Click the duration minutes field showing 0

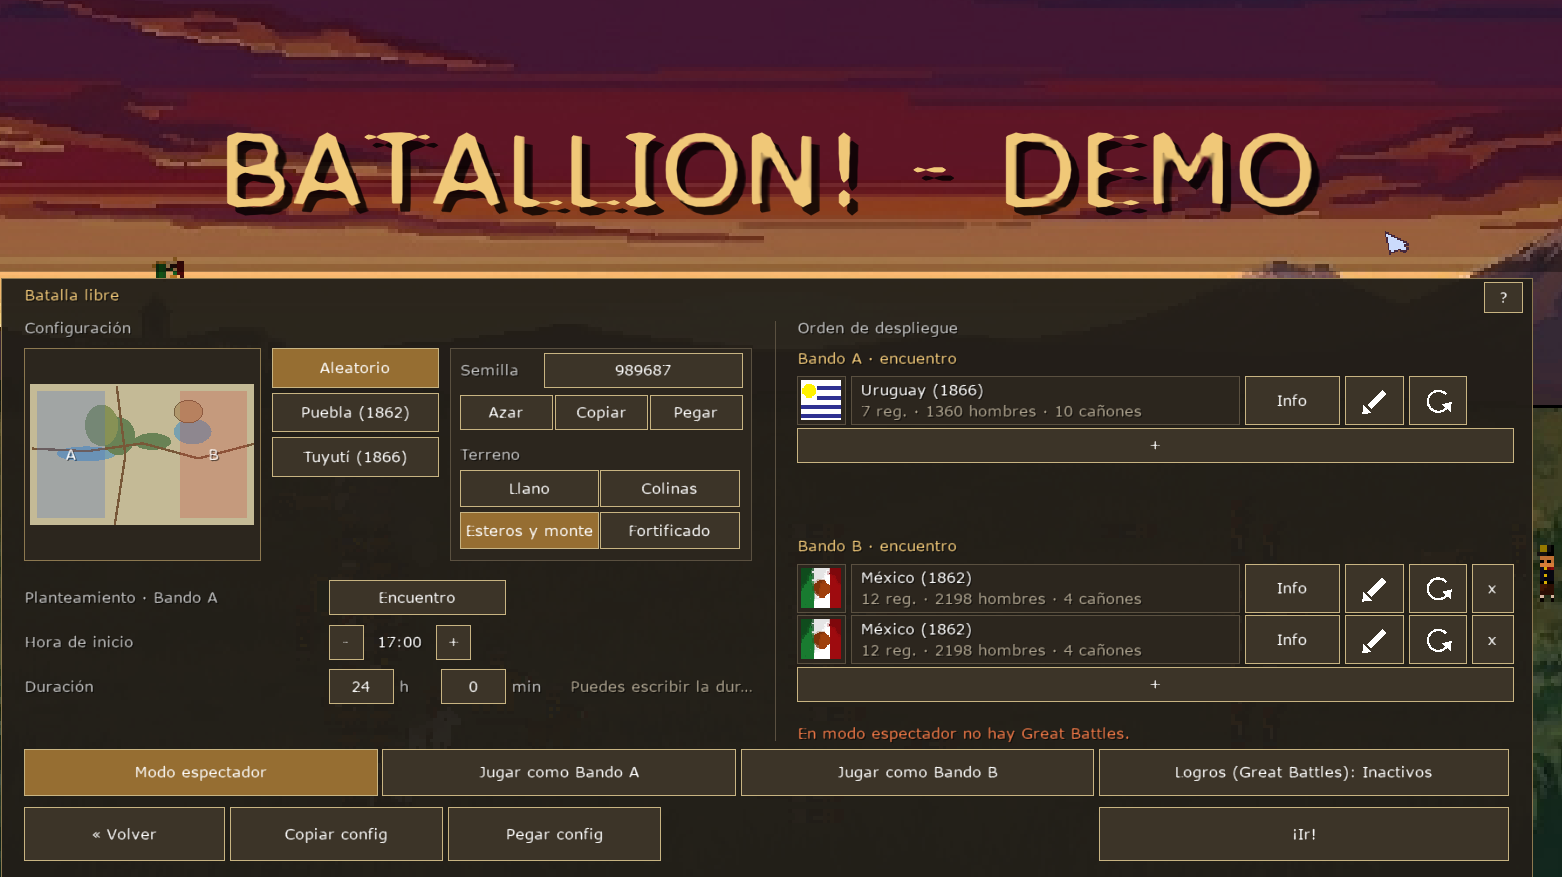473,687
